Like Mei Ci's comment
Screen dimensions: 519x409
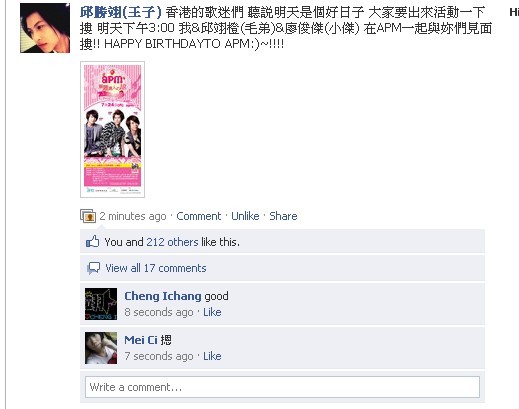(212, 356)
